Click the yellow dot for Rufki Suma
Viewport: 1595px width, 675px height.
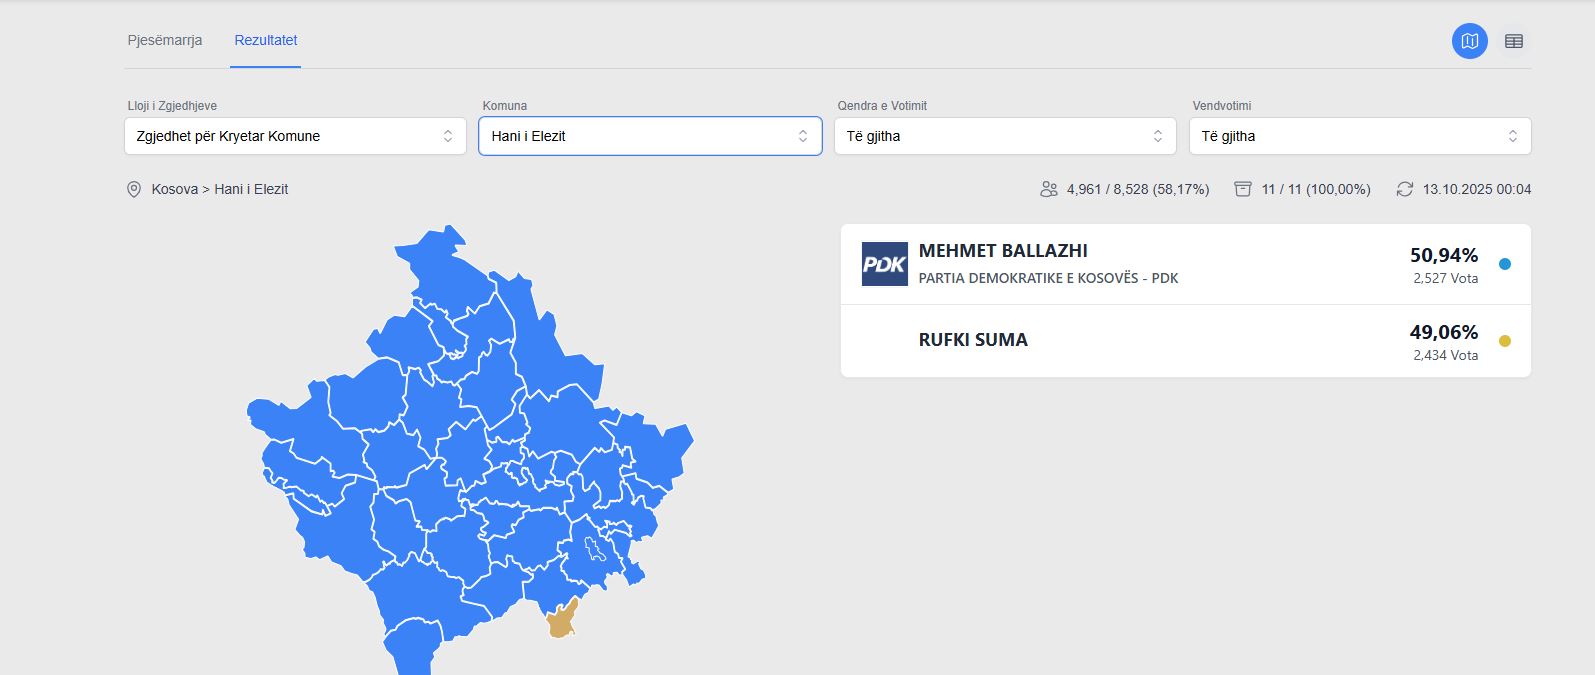(x=1505, y=341)
